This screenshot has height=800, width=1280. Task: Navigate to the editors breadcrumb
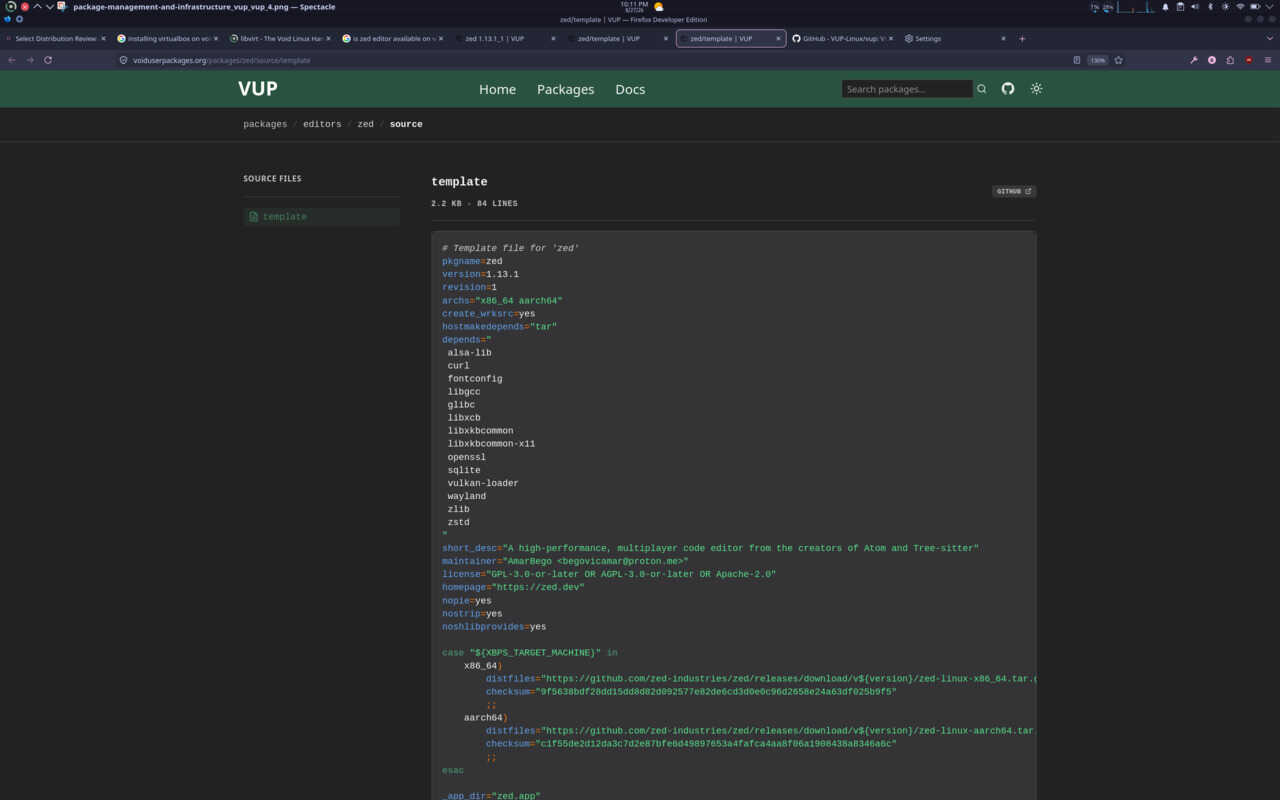click(x=322, y=124)
